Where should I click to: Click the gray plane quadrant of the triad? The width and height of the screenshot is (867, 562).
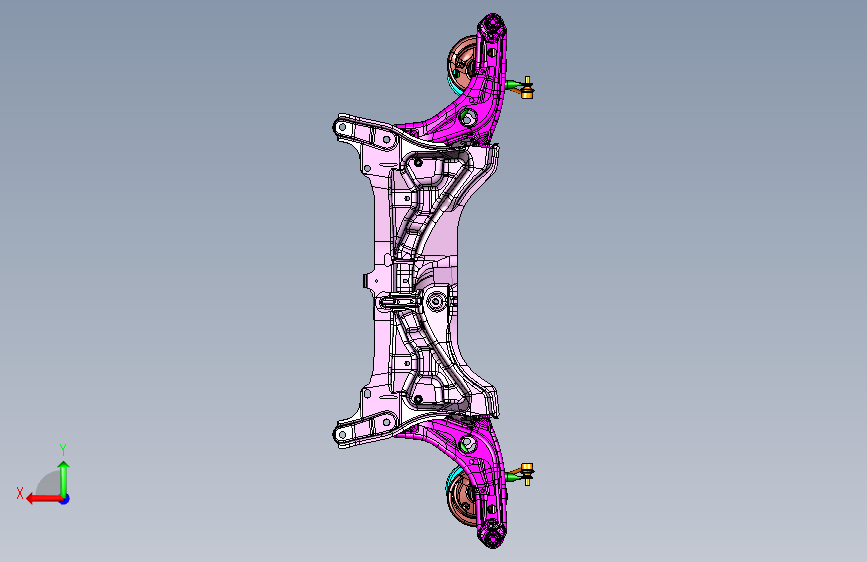point(50,485)
